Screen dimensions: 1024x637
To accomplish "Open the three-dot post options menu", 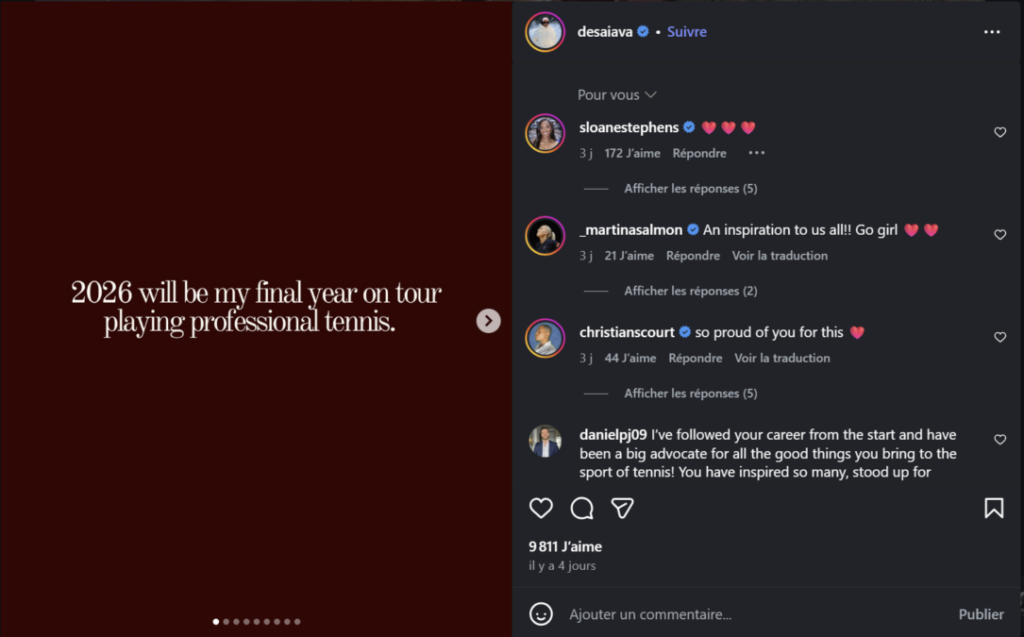I will point(992,32).
